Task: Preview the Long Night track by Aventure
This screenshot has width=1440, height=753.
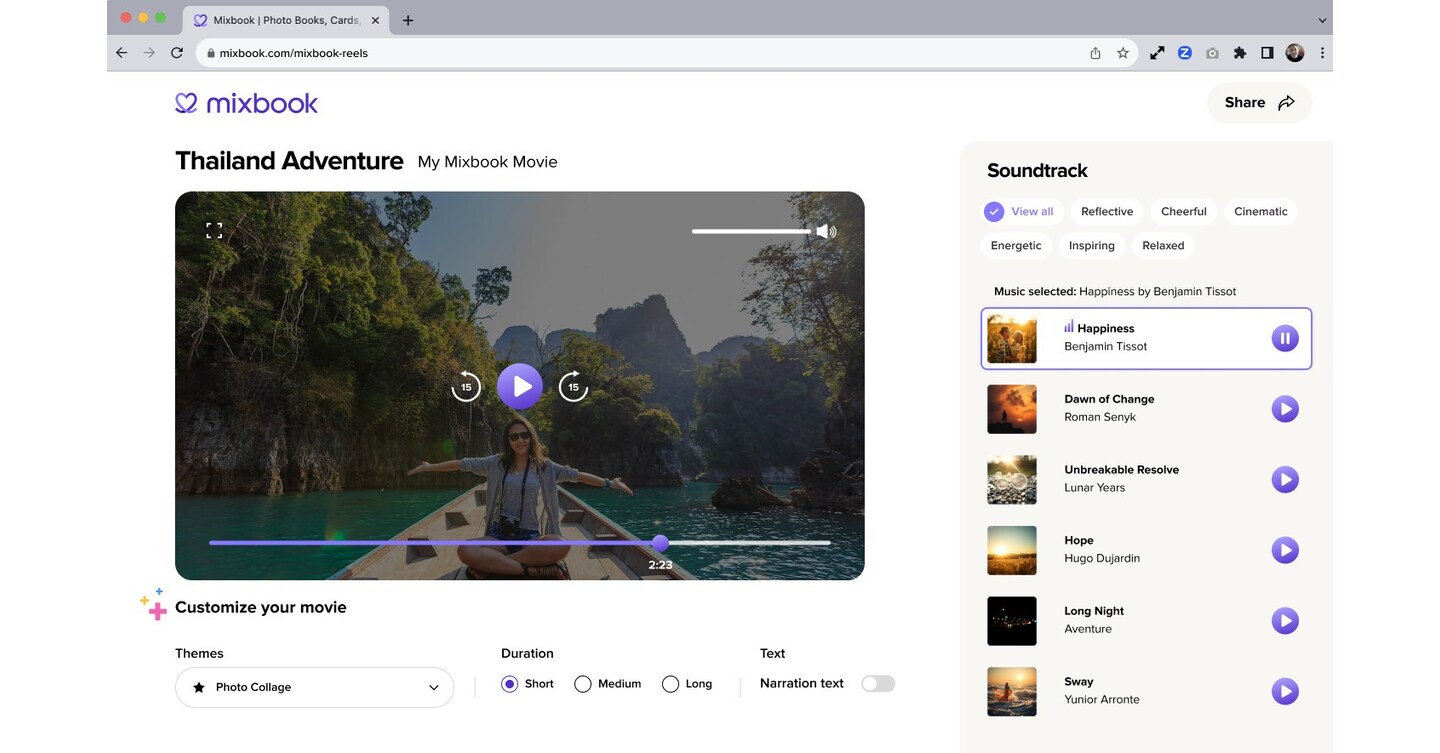Action: click(x=1285, y=620)
